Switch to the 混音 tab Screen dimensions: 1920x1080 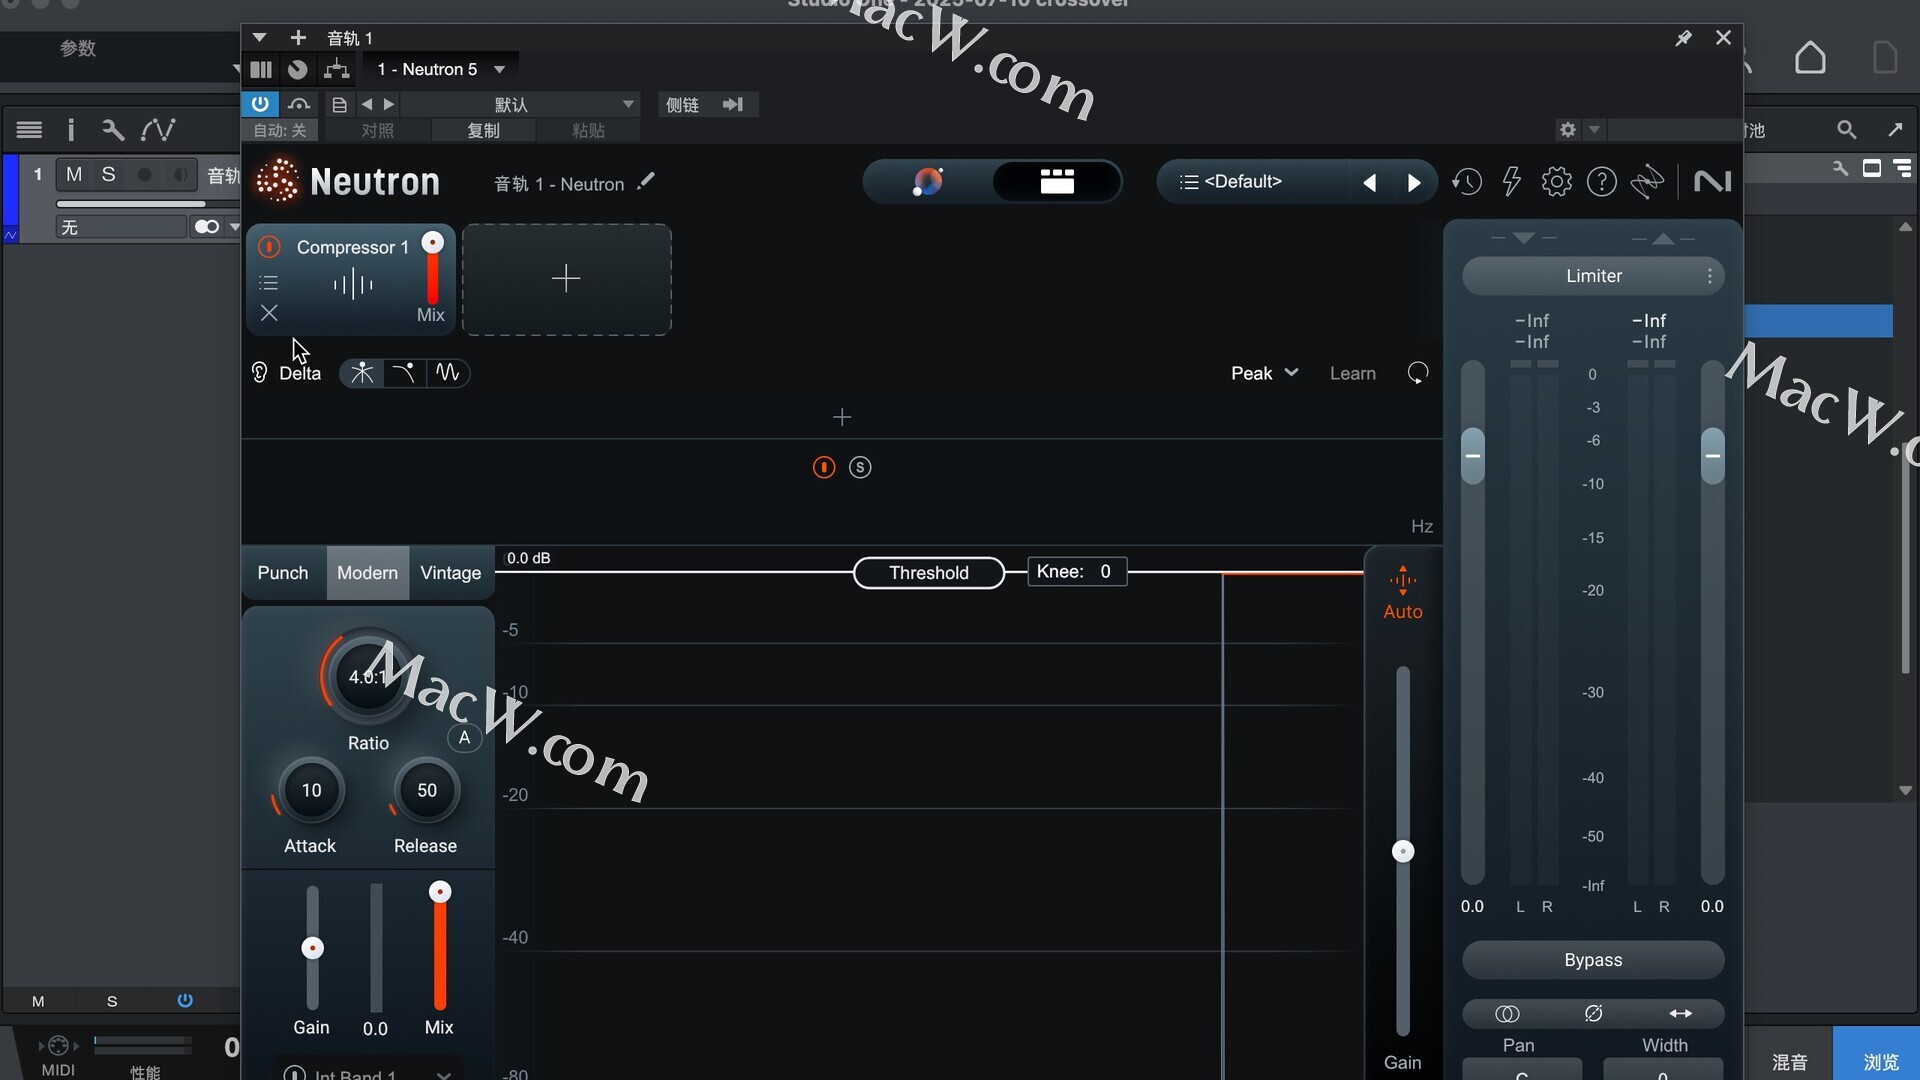tap(1789, 1062)
